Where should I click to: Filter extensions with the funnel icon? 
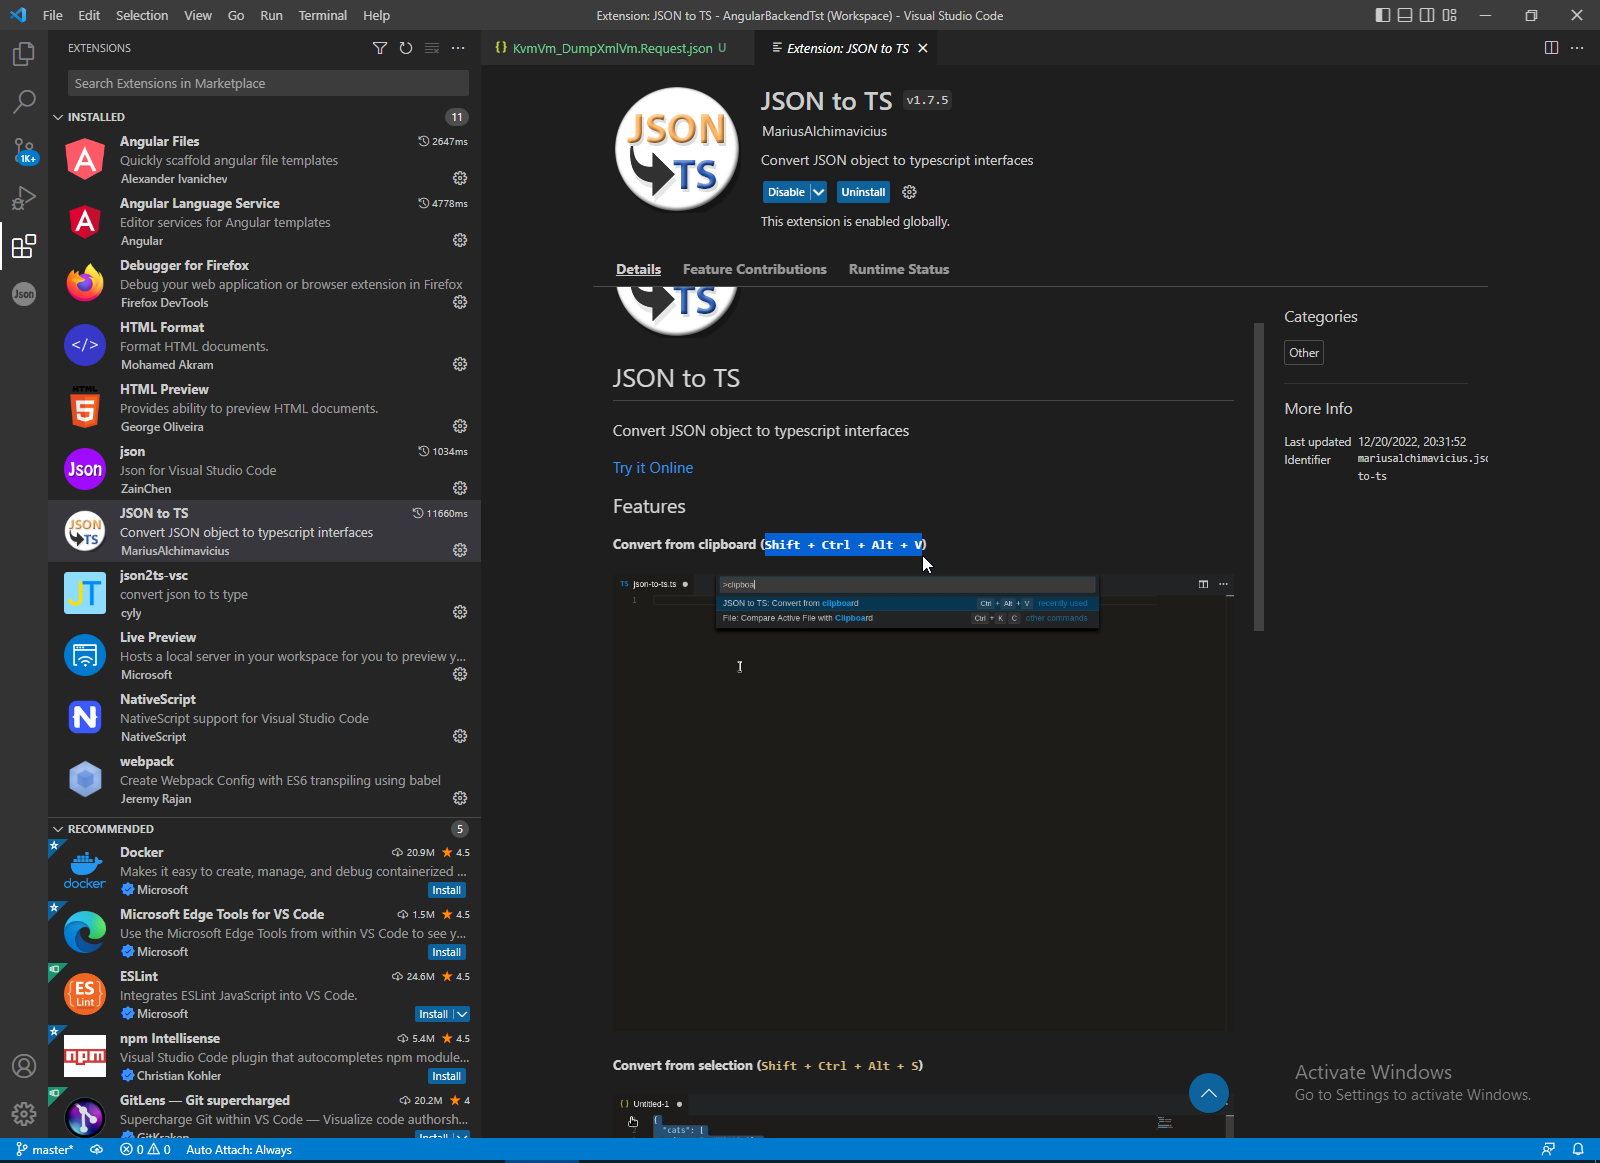[380, 48]
